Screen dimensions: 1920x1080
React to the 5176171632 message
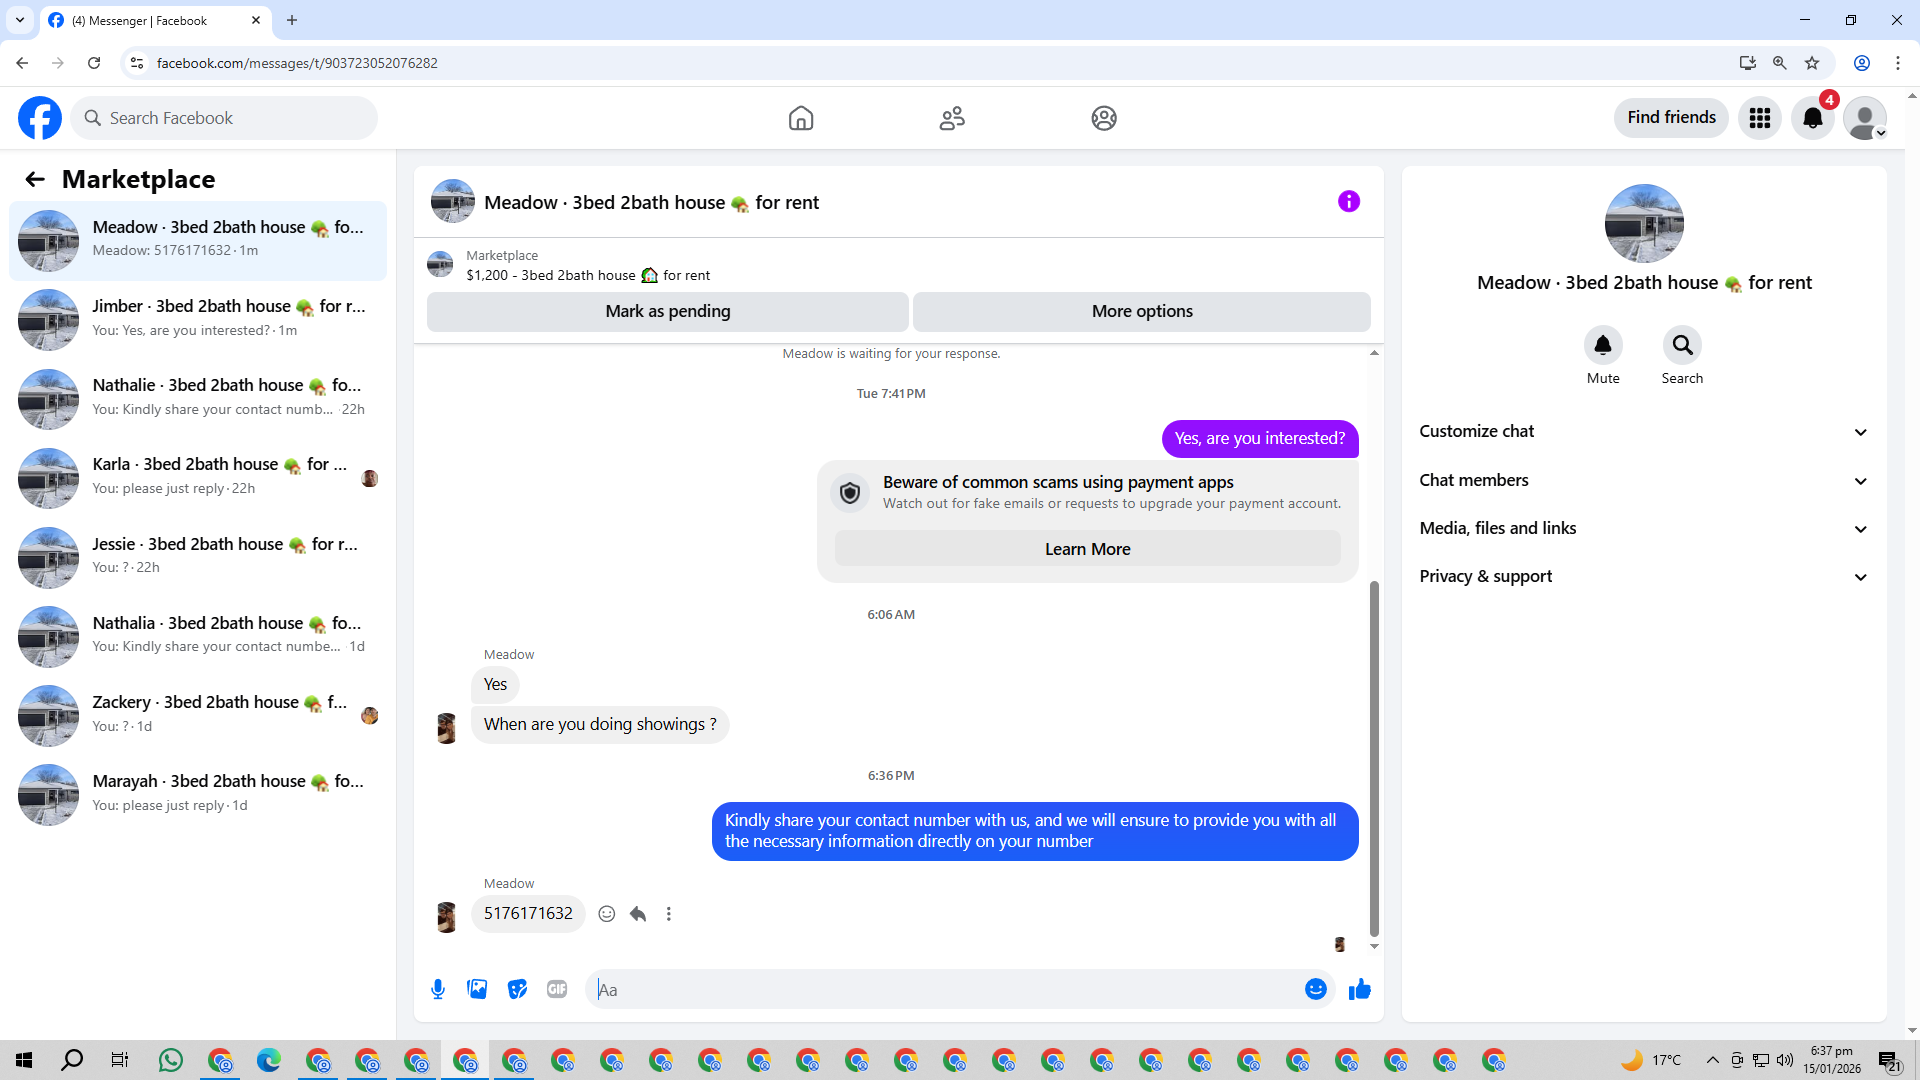606,913
